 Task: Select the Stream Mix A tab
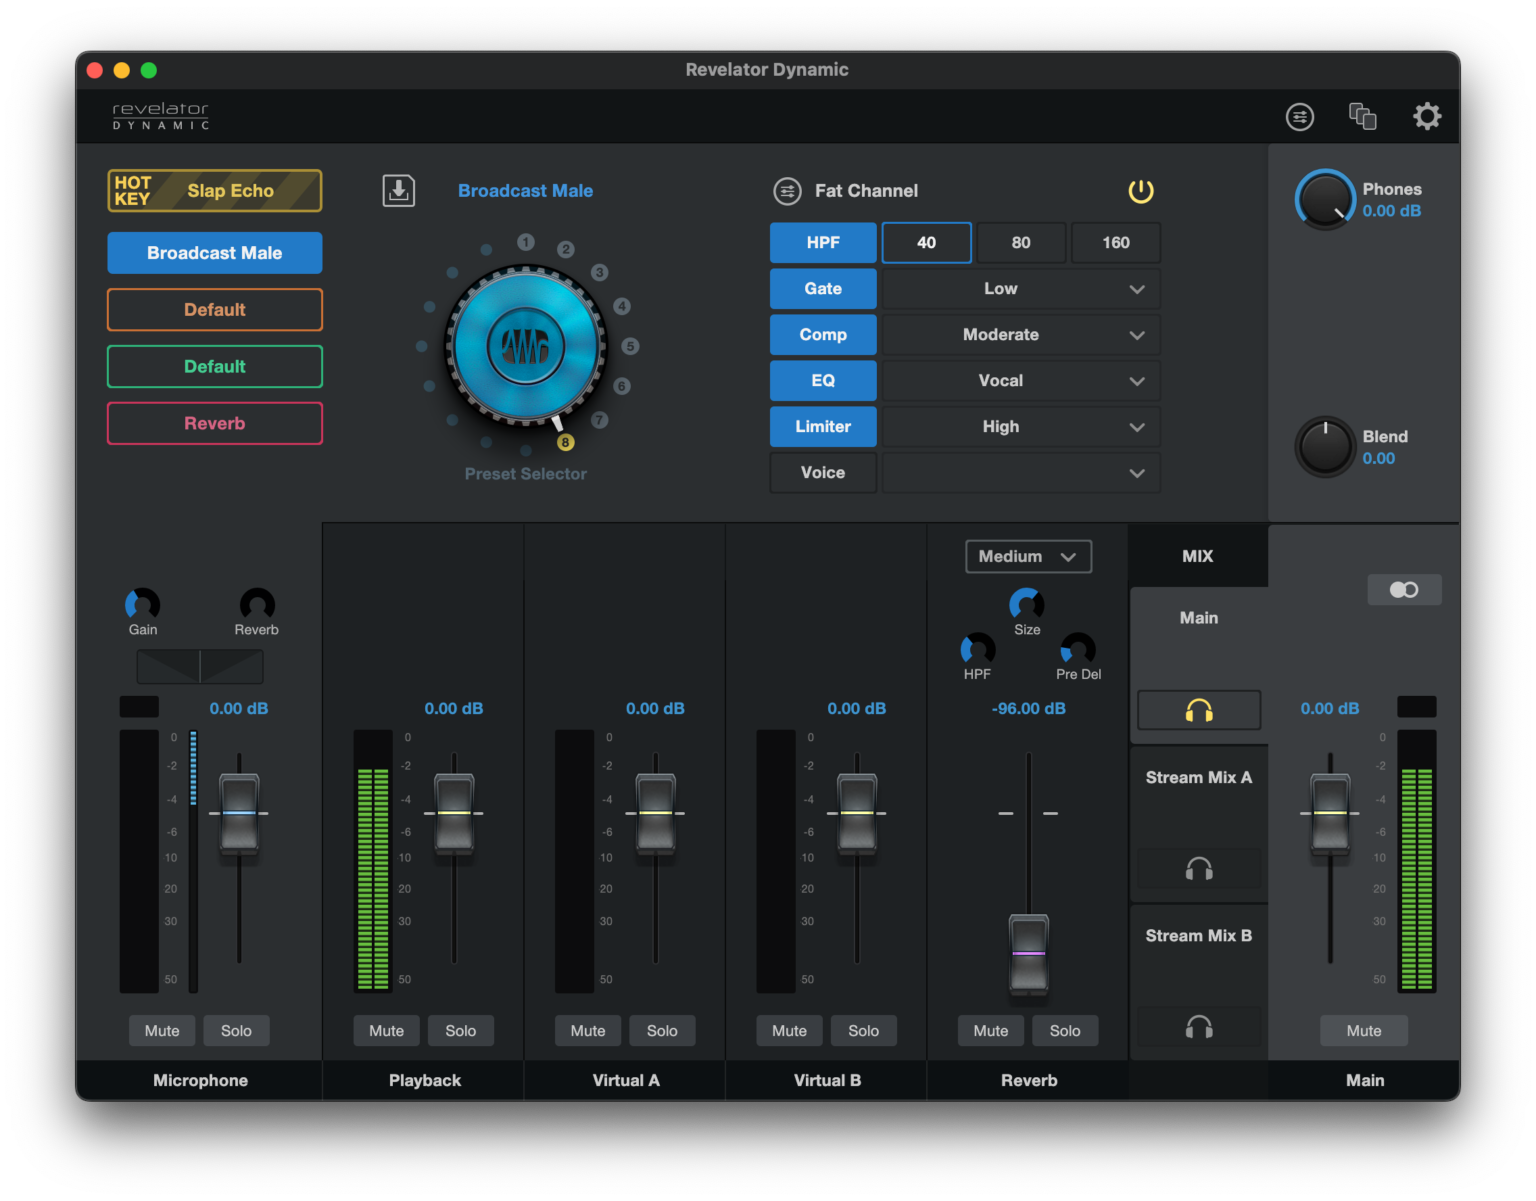(1199, 777)
